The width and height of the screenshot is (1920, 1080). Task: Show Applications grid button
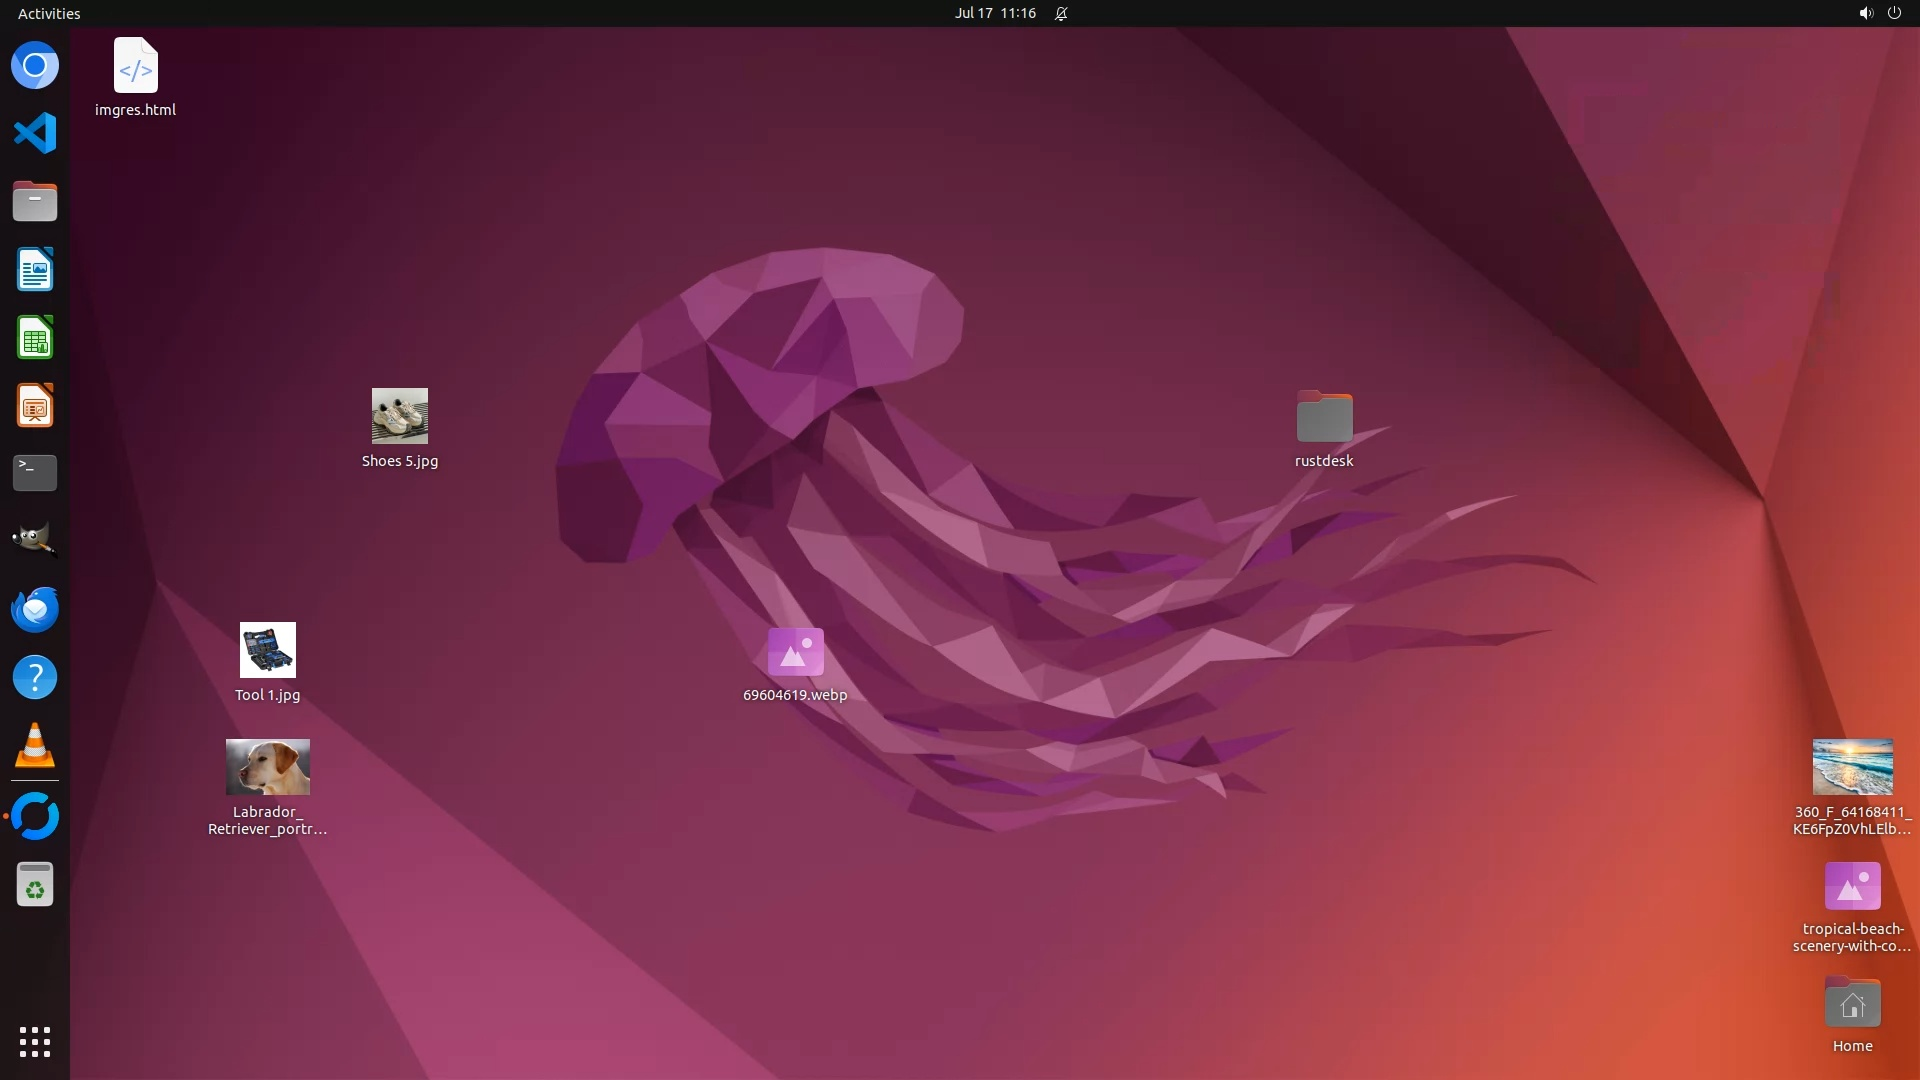[x=35, y=1041]
